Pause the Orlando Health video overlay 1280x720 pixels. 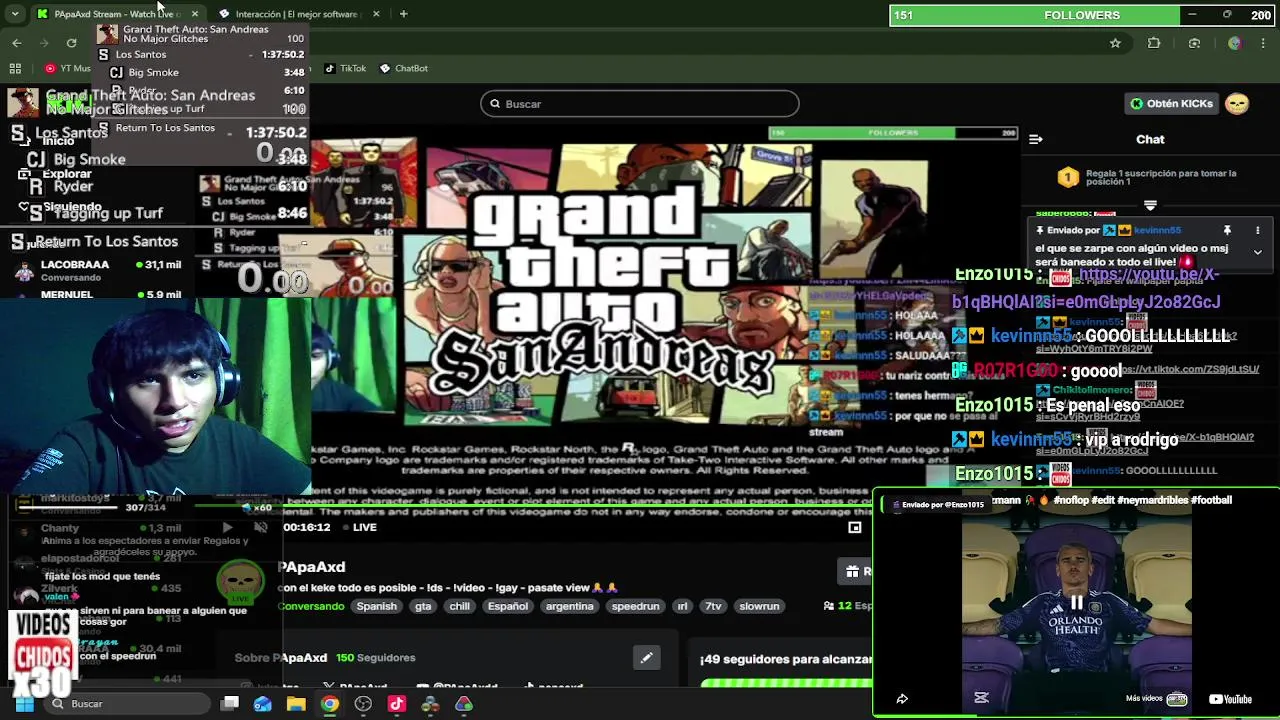pos(1076,603)
